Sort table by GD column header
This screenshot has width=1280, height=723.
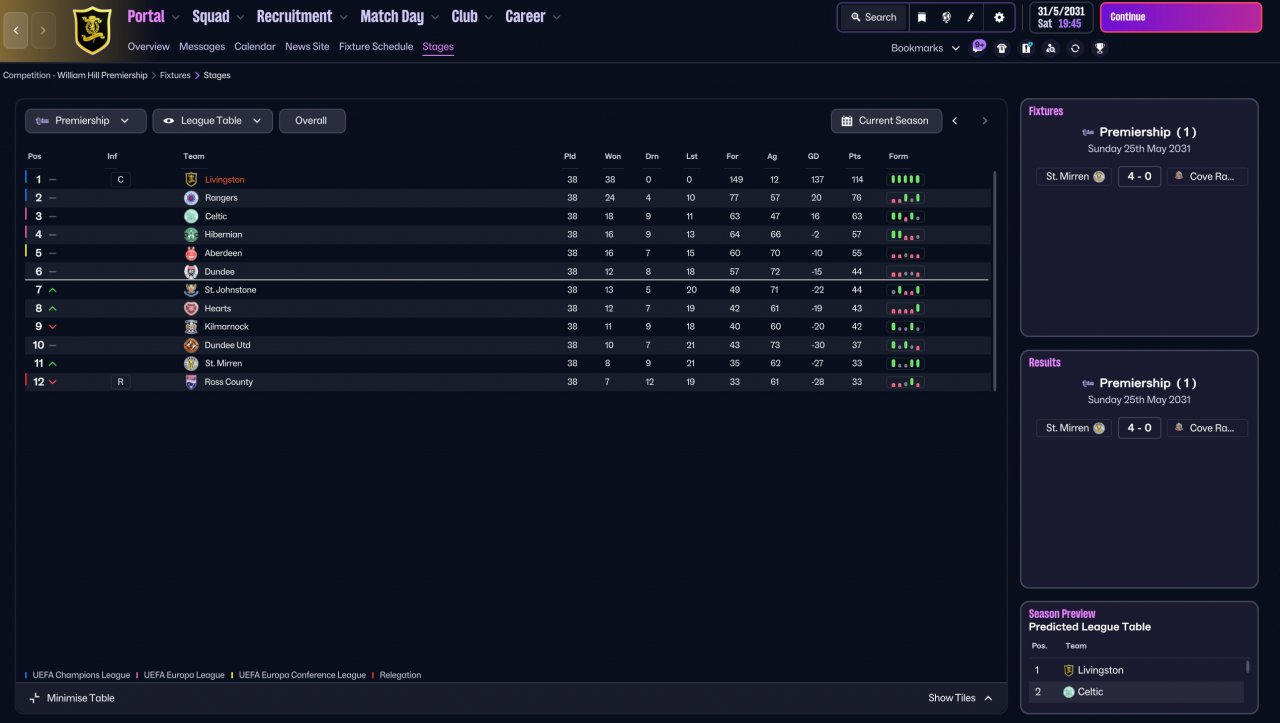pyautogui.click(x=815, y=156)
